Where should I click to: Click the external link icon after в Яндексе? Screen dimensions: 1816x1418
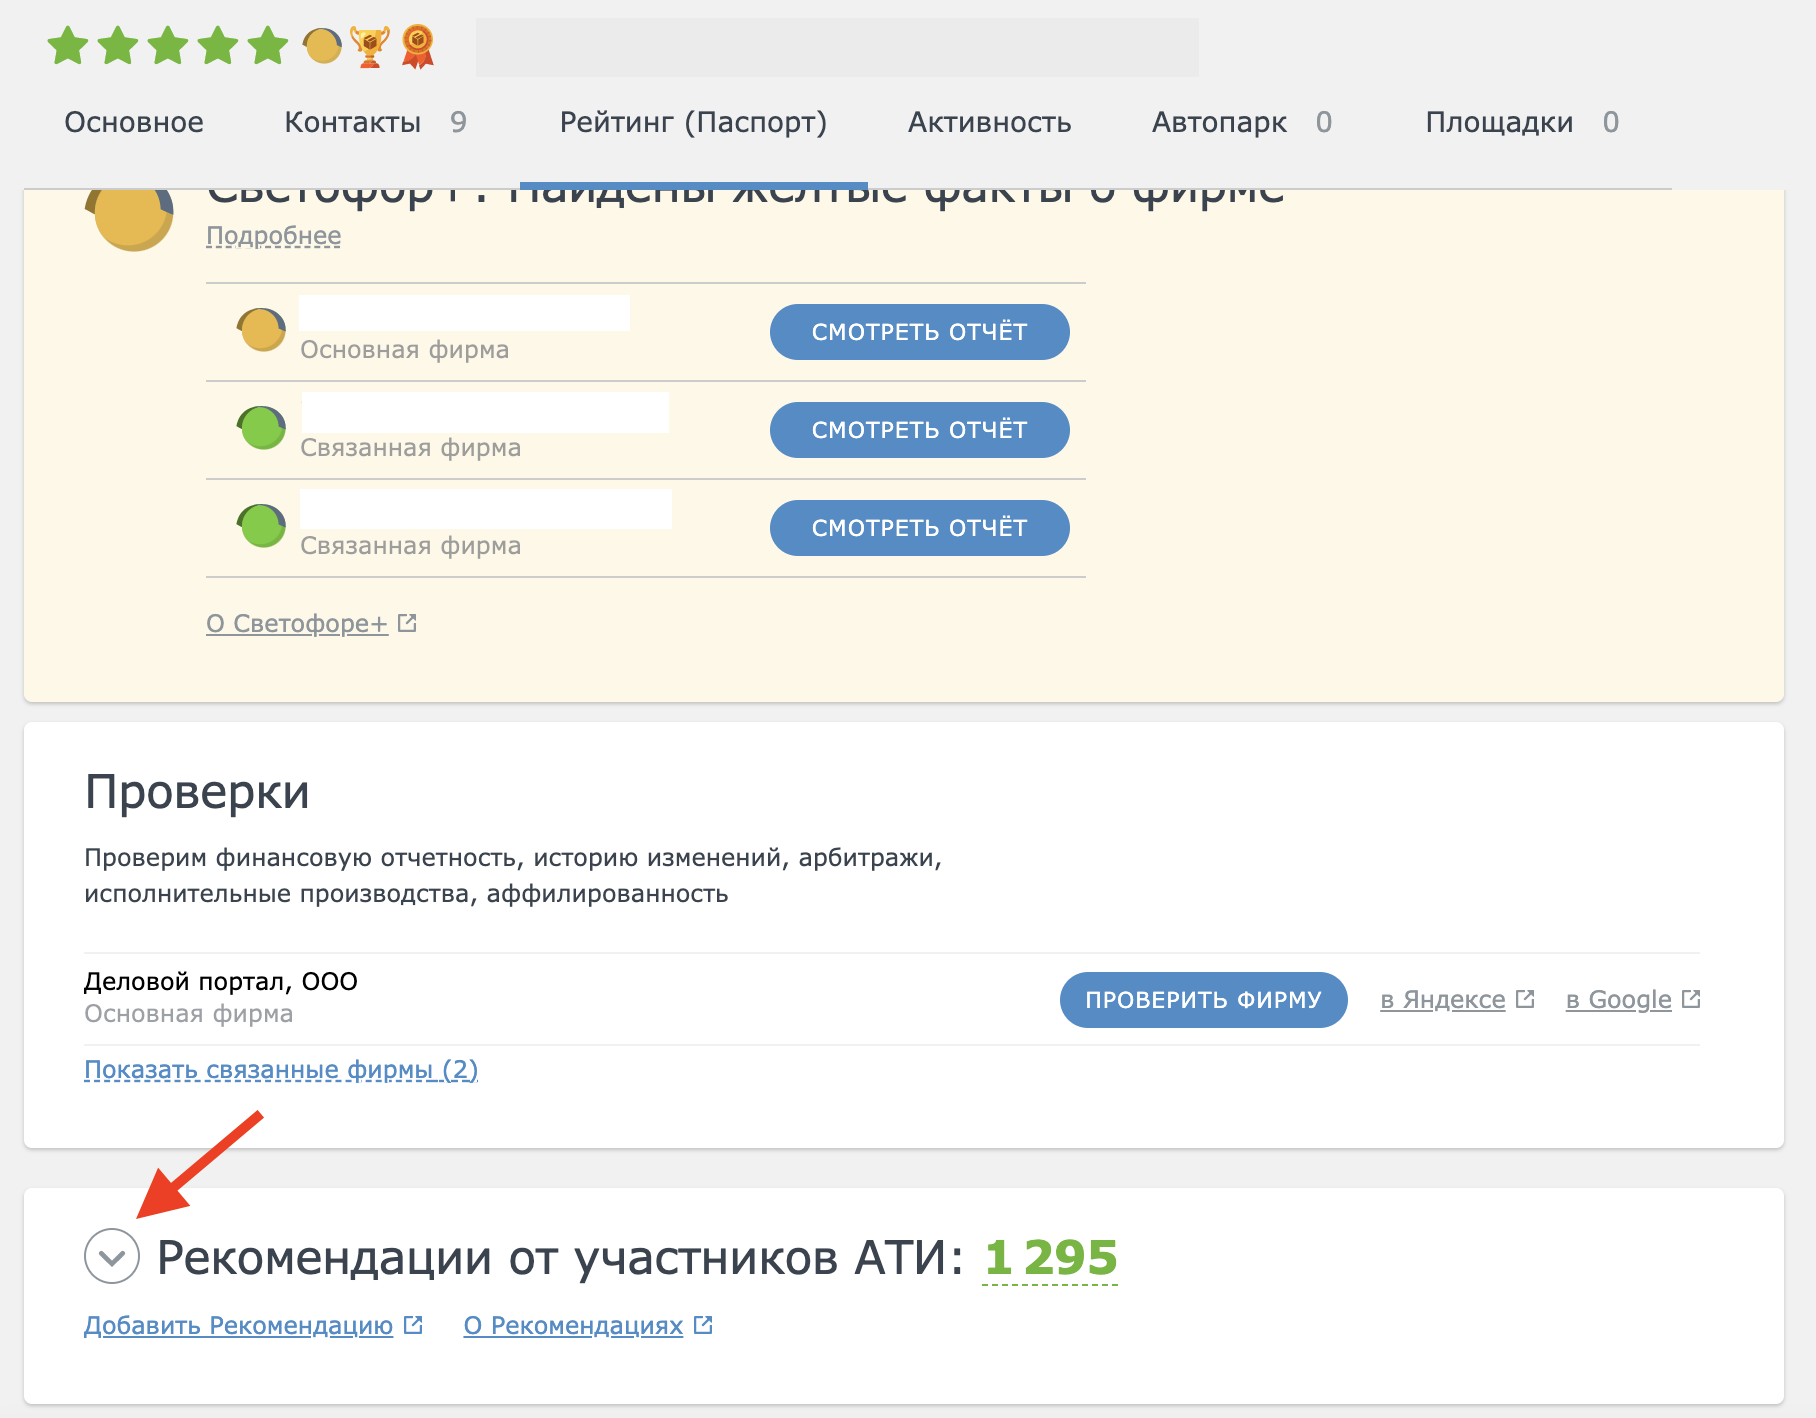coord(1525,999)
